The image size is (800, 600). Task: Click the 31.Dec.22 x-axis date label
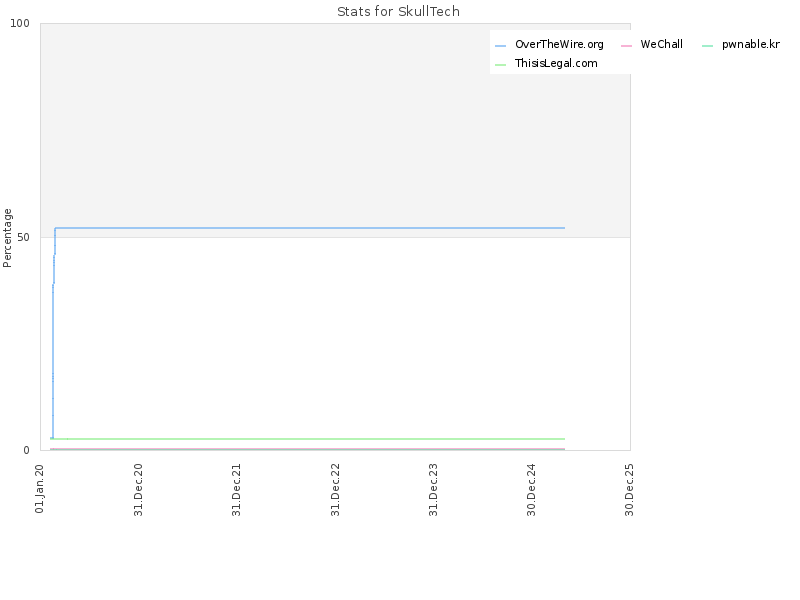[335, 490]
